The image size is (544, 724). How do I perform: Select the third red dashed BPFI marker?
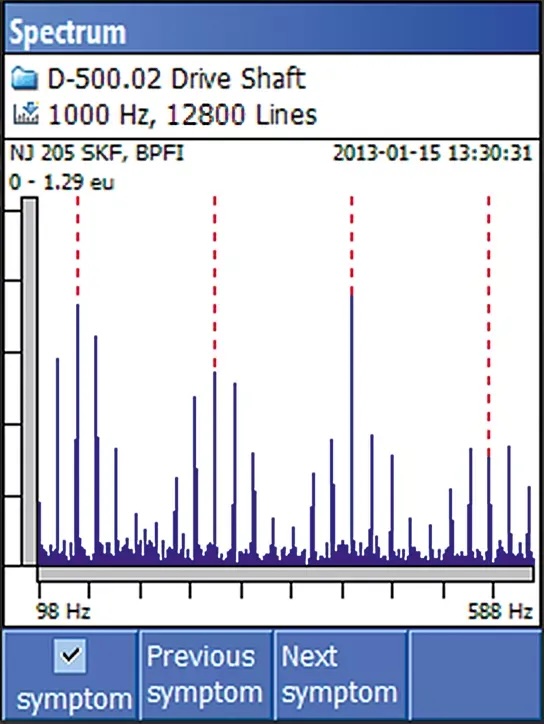(352, 245)
